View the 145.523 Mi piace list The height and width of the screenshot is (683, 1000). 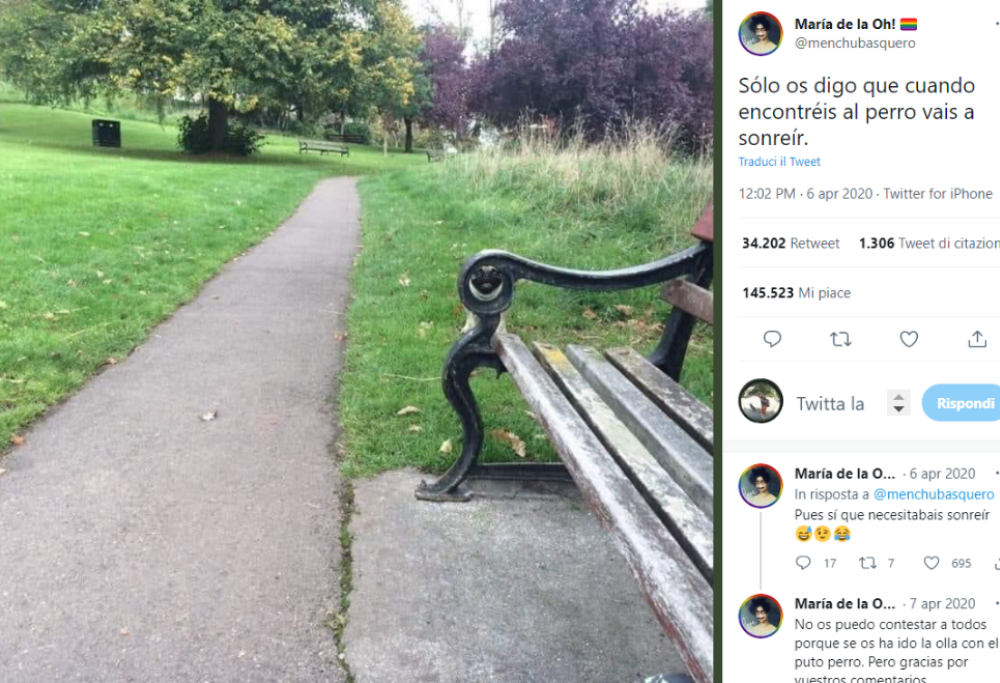[x=797, y=293]
